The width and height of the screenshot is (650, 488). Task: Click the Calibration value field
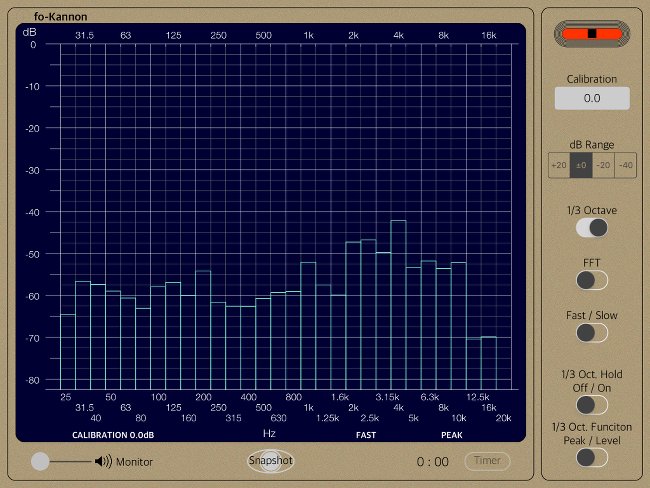pos(591,98)
